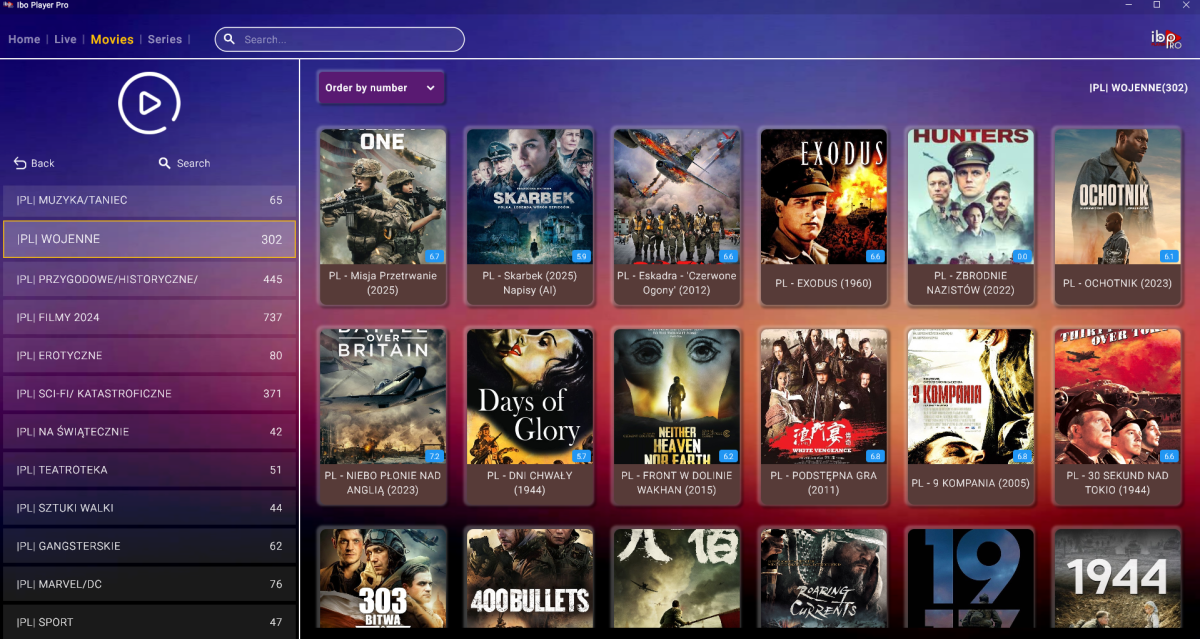Click the large play circle icon
1200x639 pixels.
[149, 103]
